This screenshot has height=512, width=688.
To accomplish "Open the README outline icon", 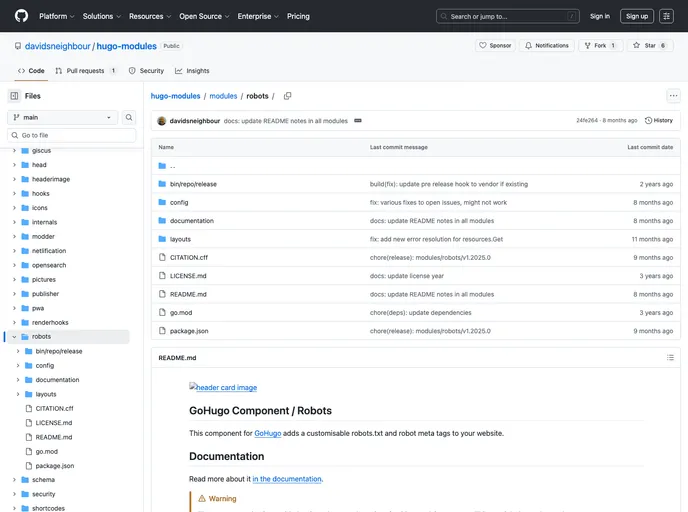I will (x=671, y=357).
